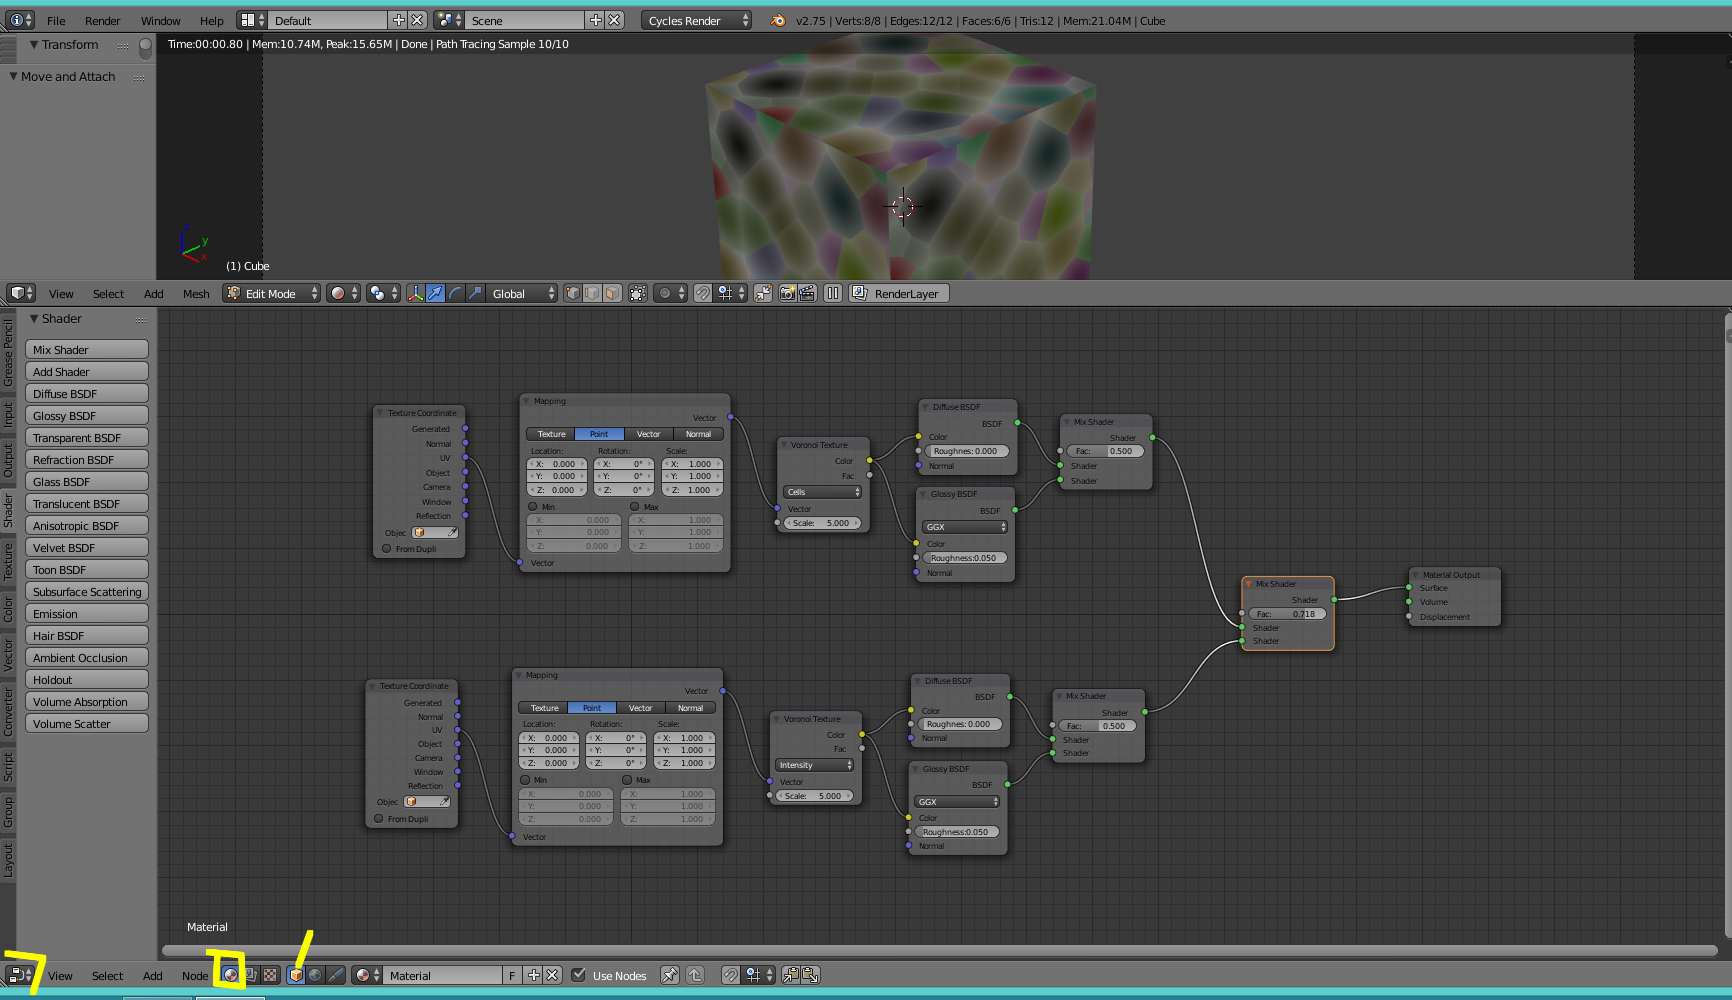Open the Global orientation dropdown
Viewport: 1732px width, 1000px height.
tap(522, 293)
